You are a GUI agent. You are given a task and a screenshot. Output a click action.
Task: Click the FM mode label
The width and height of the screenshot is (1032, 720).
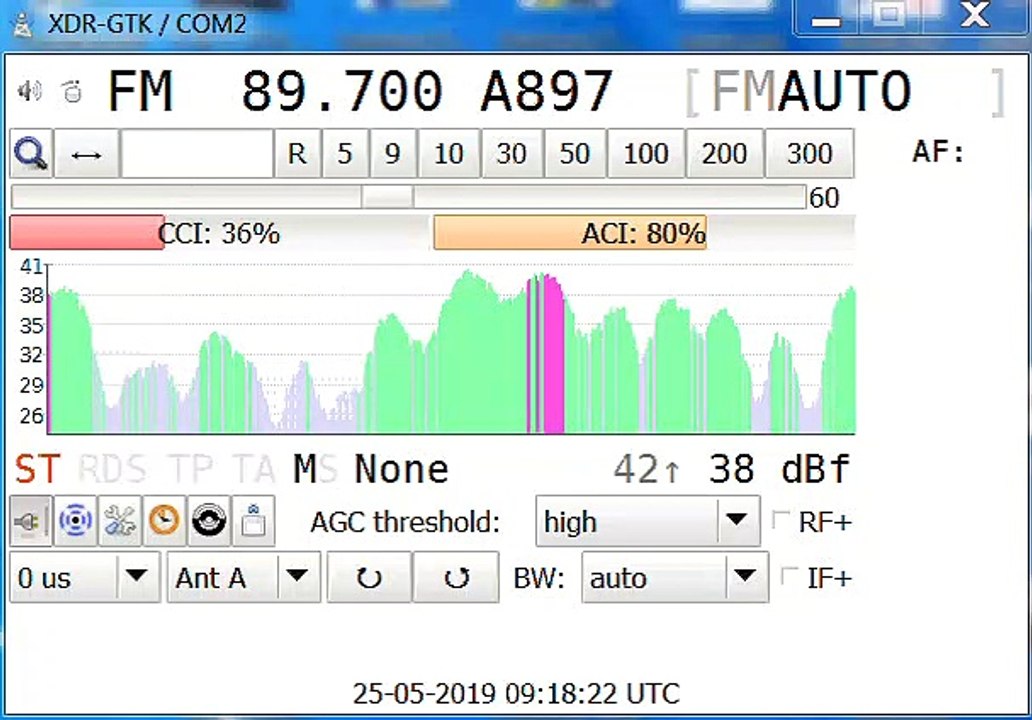click(140, 91)
